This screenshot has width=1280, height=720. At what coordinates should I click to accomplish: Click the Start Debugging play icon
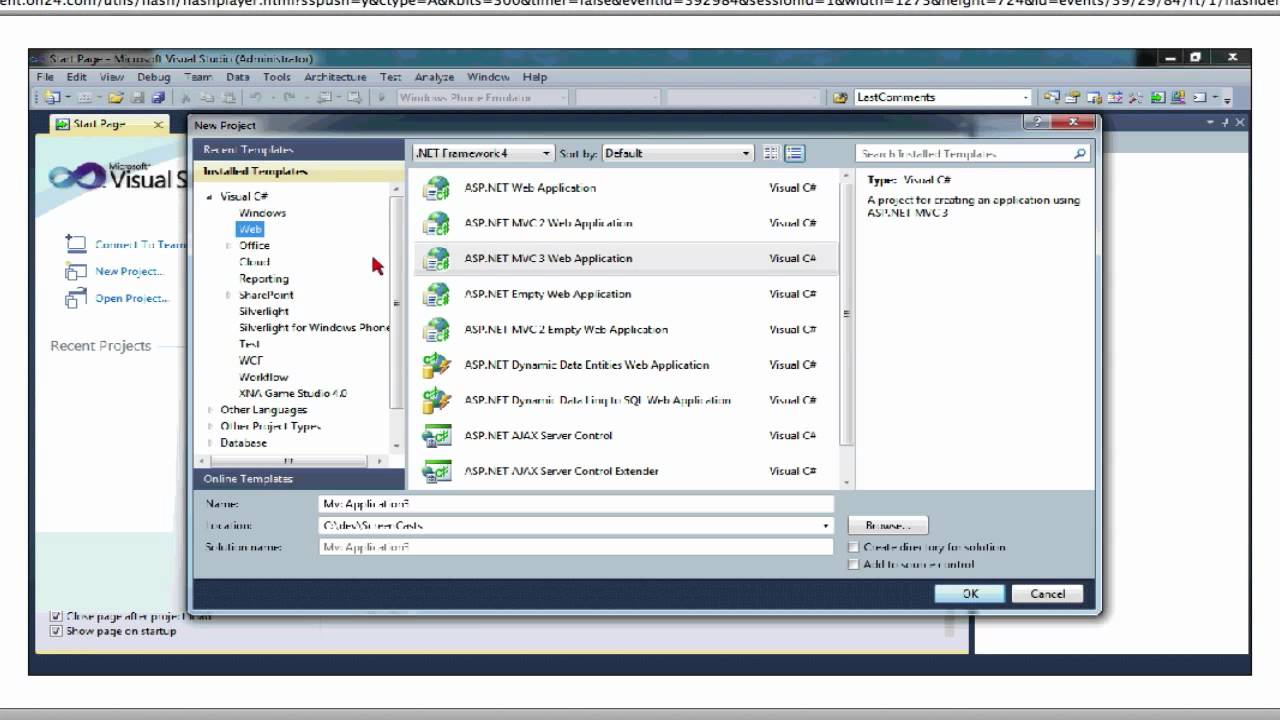(x=381, y=97)
